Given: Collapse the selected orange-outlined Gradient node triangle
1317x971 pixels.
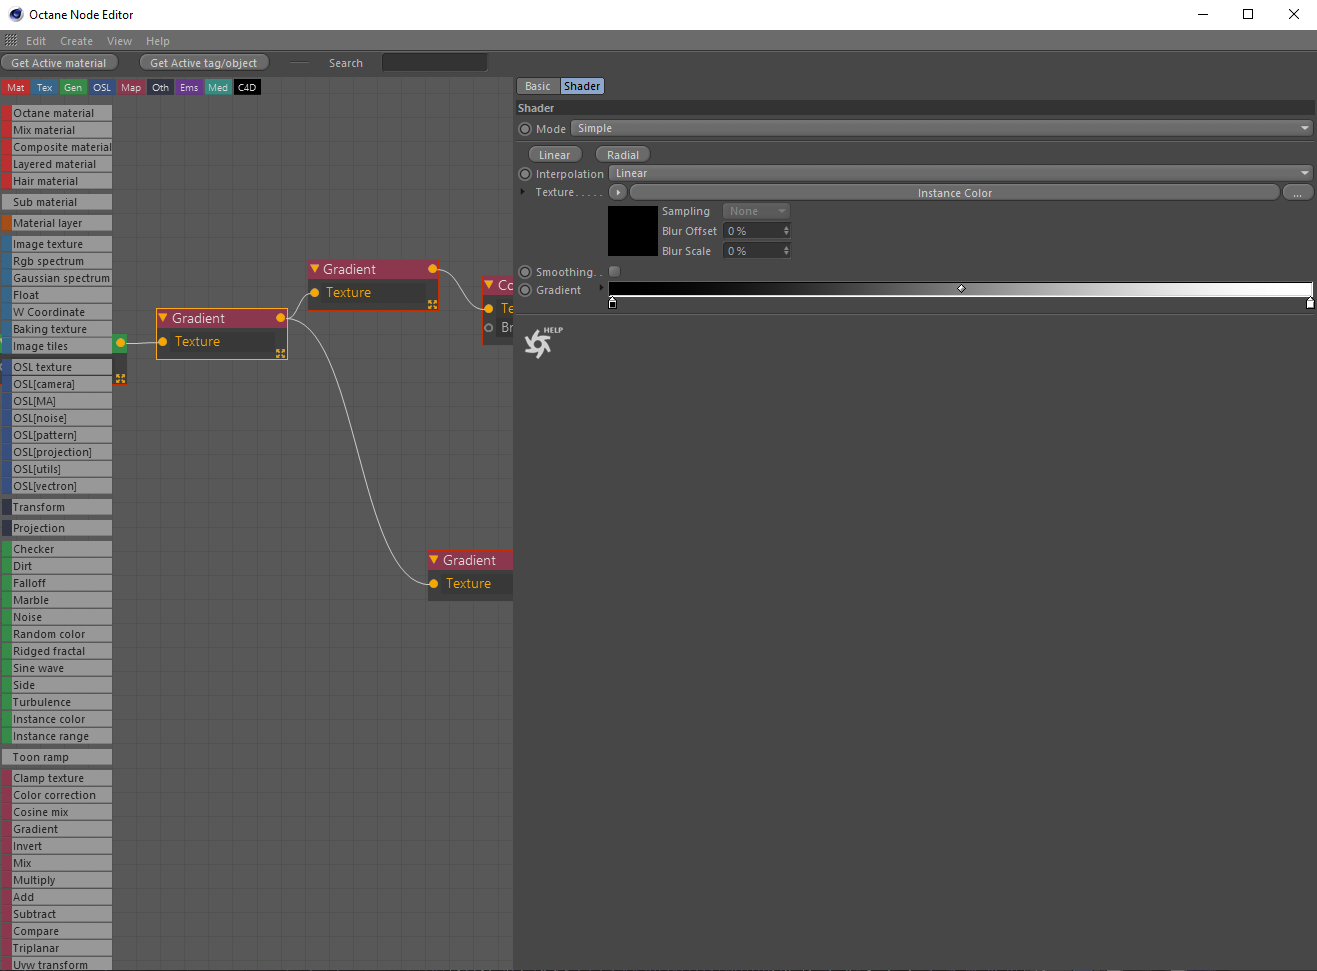Looking at the screenshot, I should [x=163, y=318].
